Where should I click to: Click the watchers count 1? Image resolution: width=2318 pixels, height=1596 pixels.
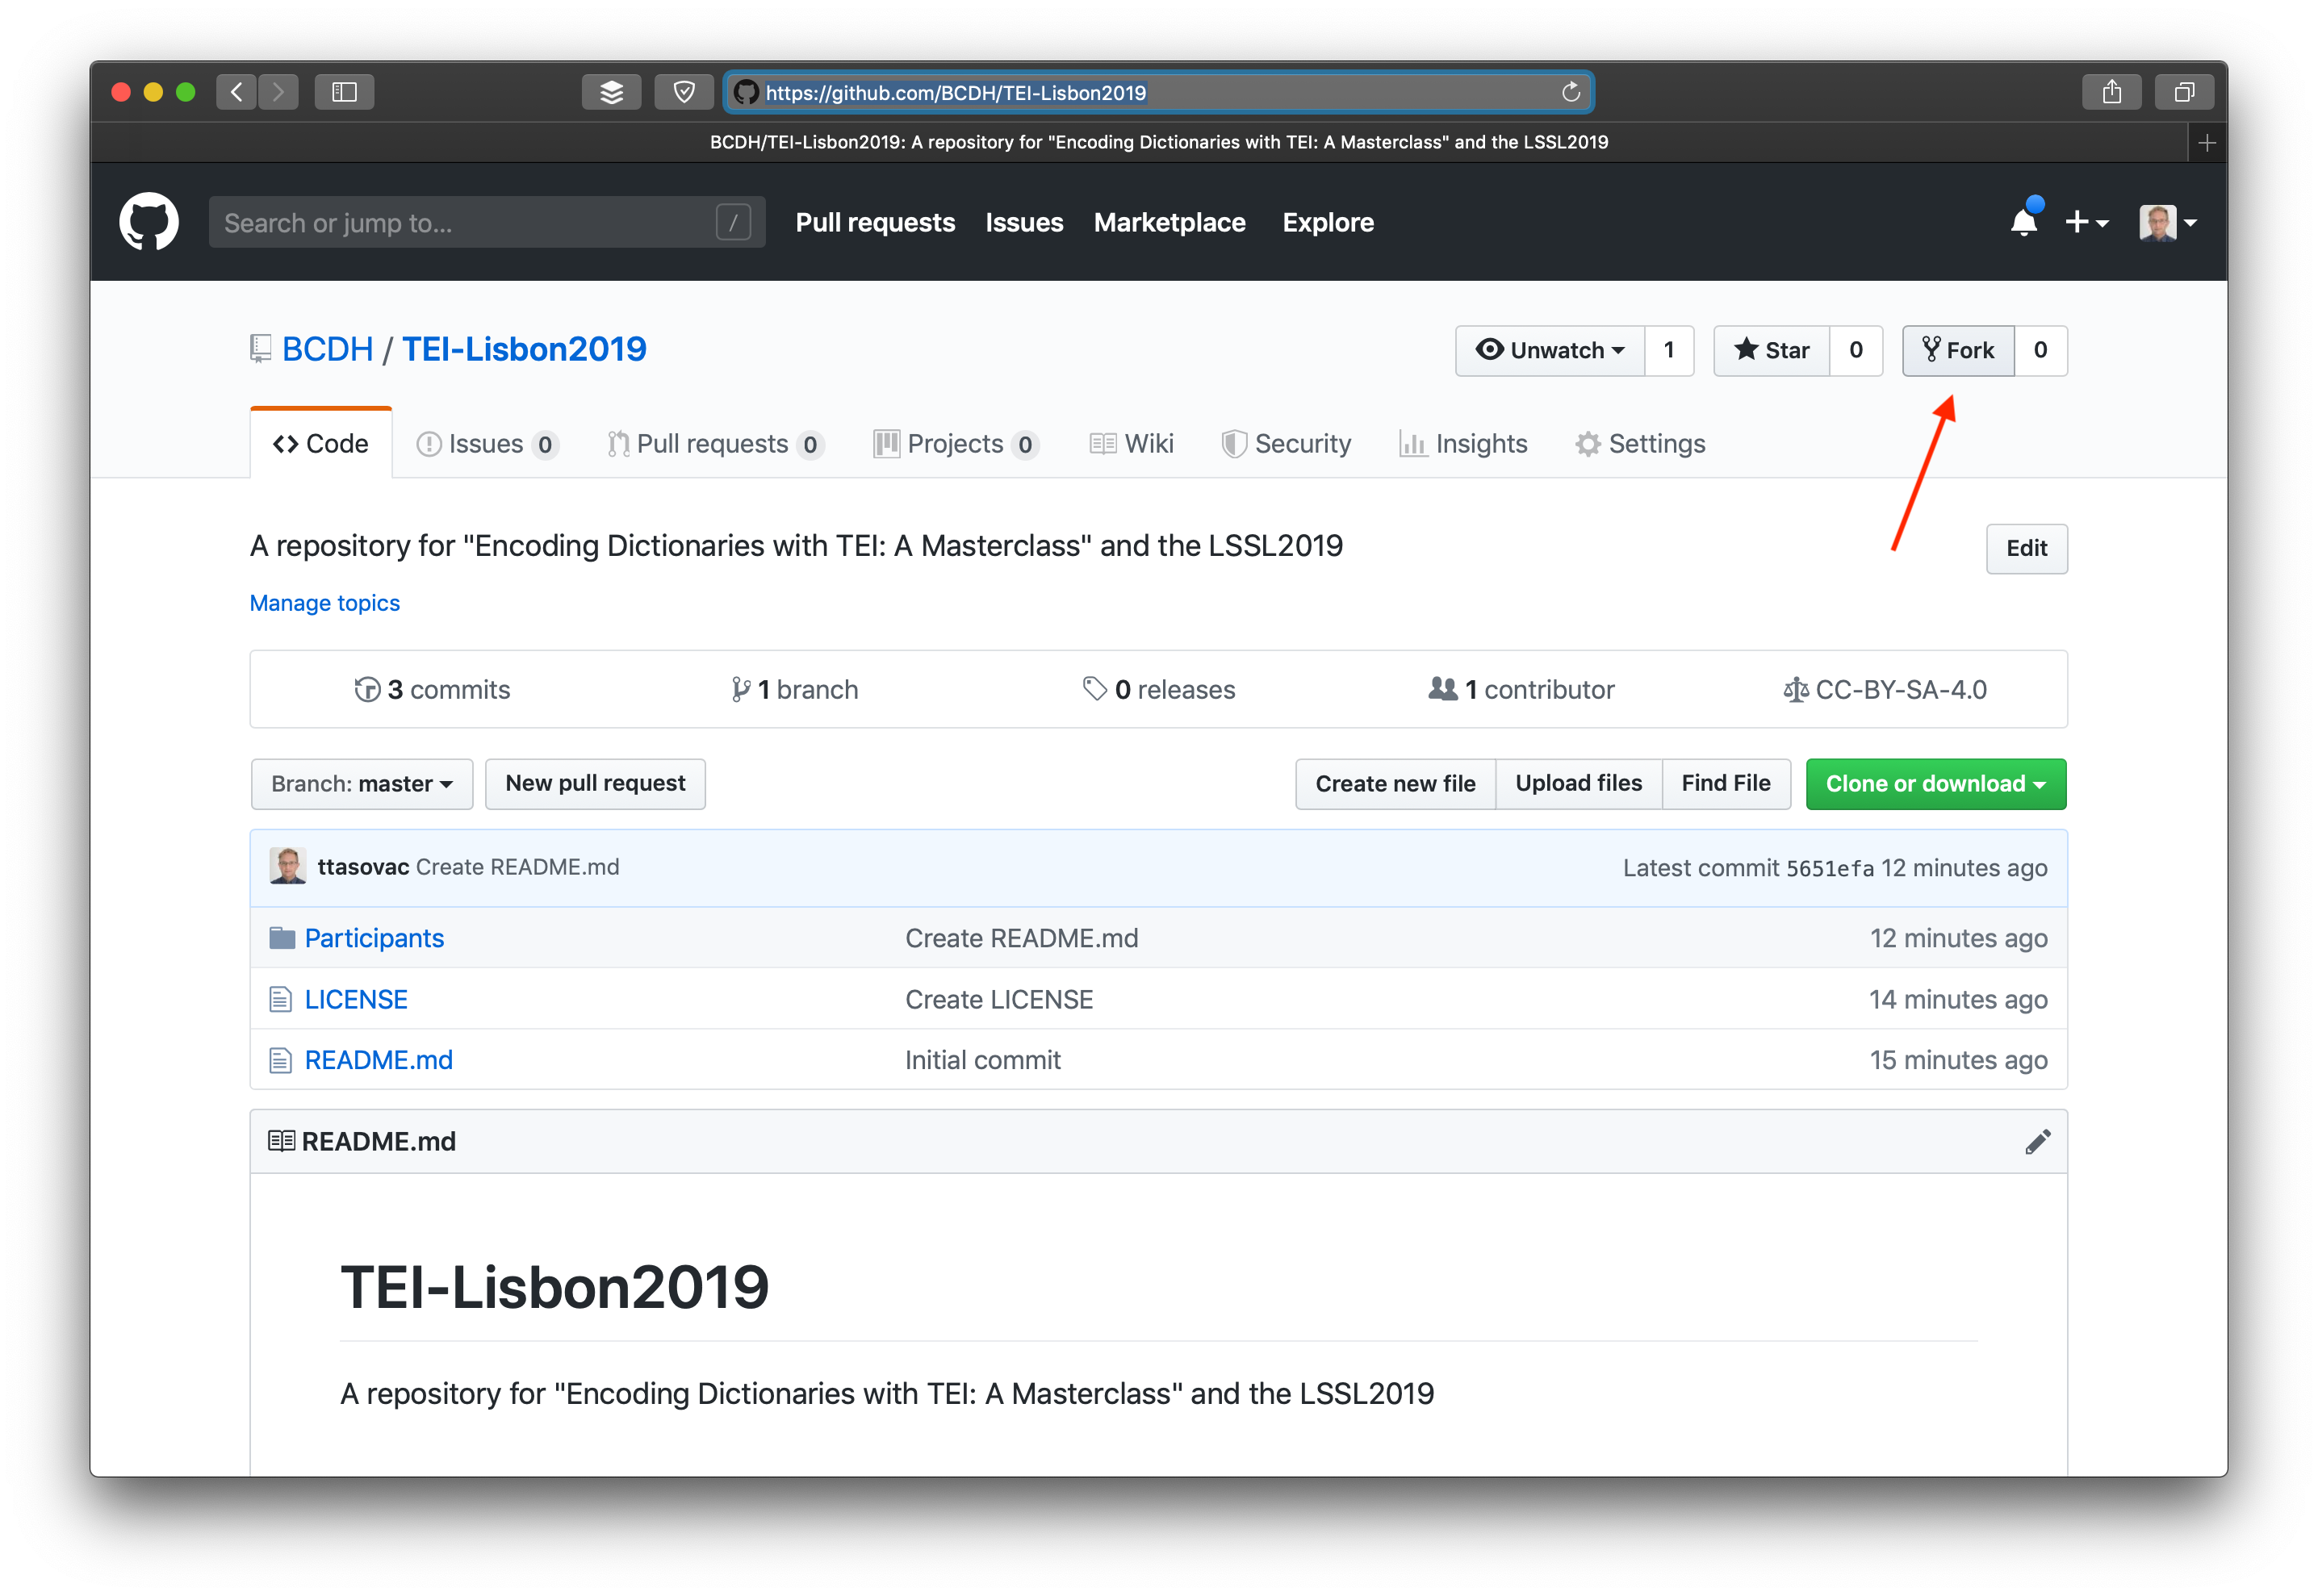coord(1669,350)
